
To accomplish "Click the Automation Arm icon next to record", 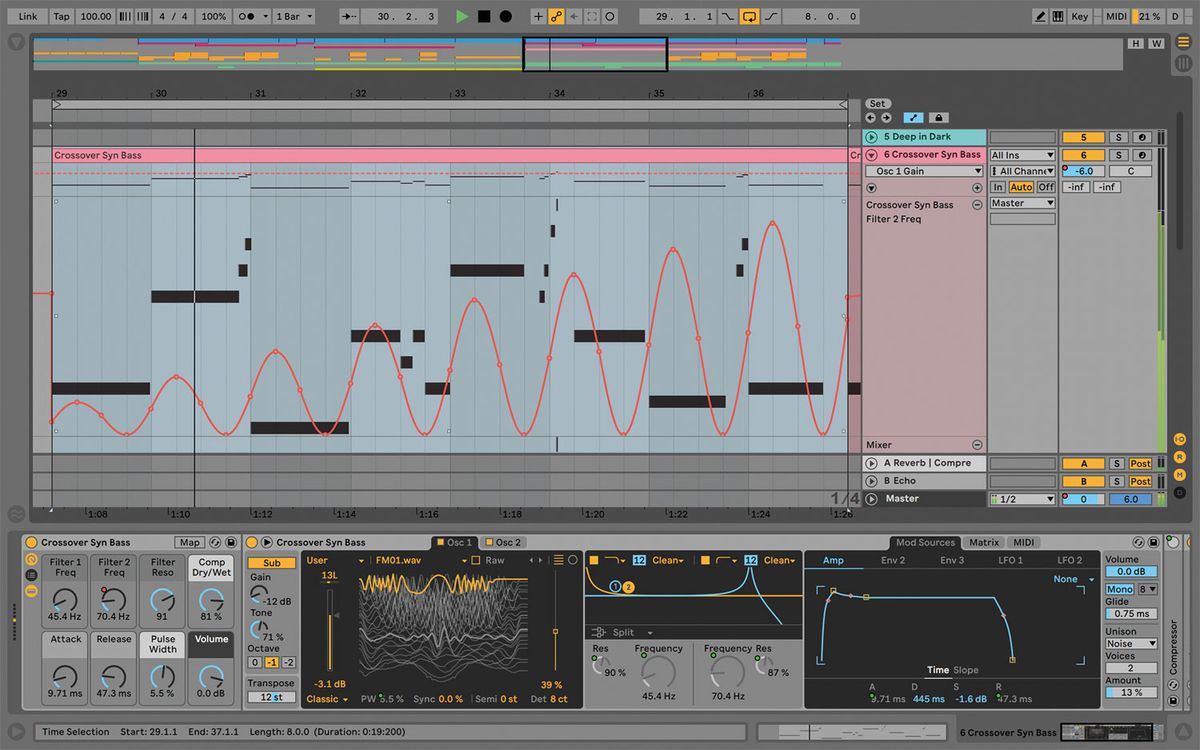I will click(x=556, y=16).
